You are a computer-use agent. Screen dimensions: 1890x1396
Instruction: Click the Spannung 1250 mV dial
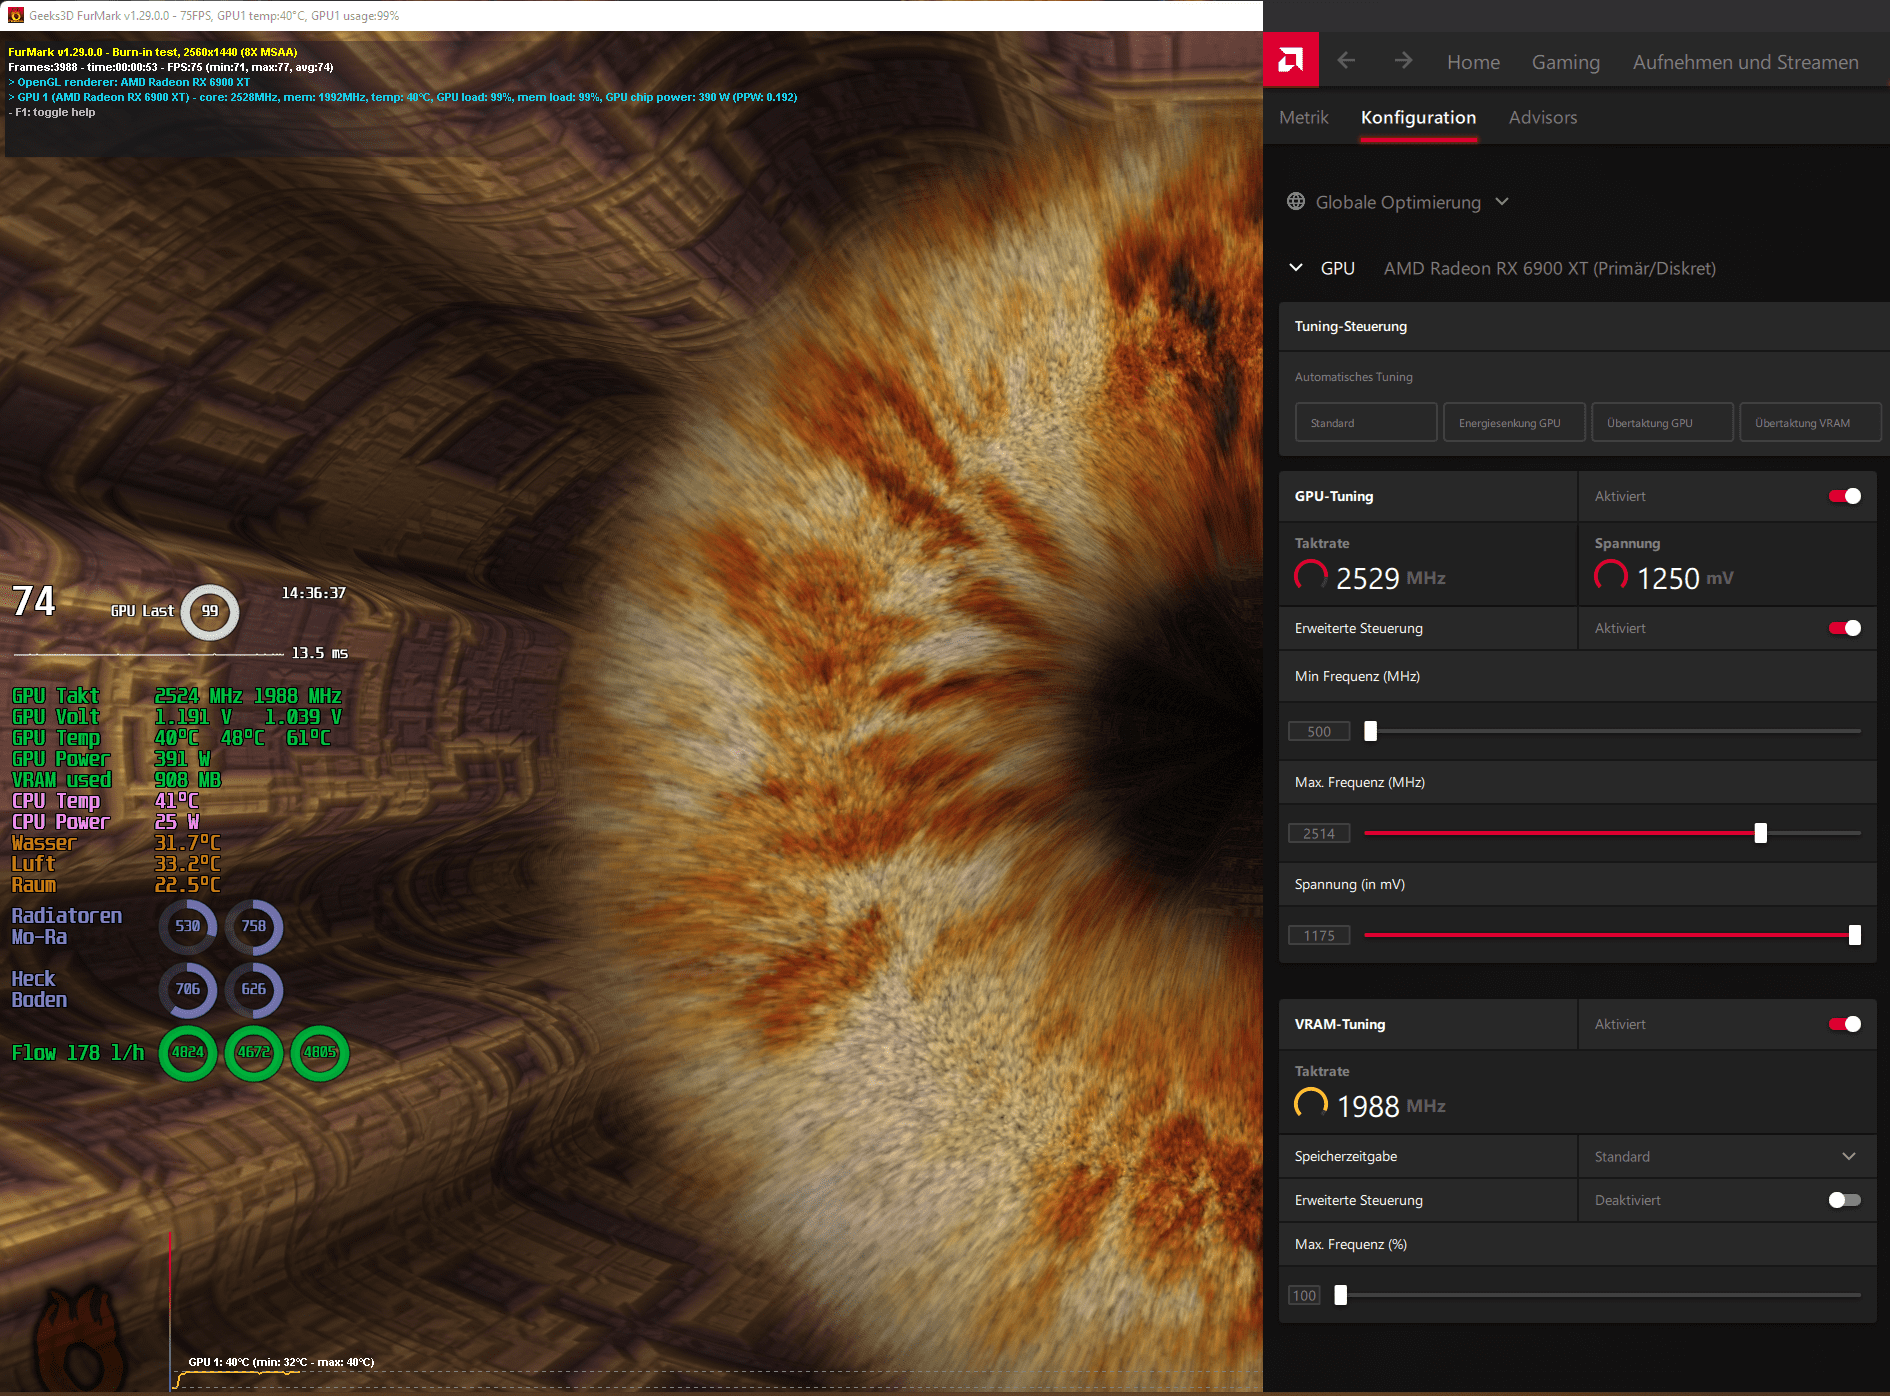tap(1611, 577)
